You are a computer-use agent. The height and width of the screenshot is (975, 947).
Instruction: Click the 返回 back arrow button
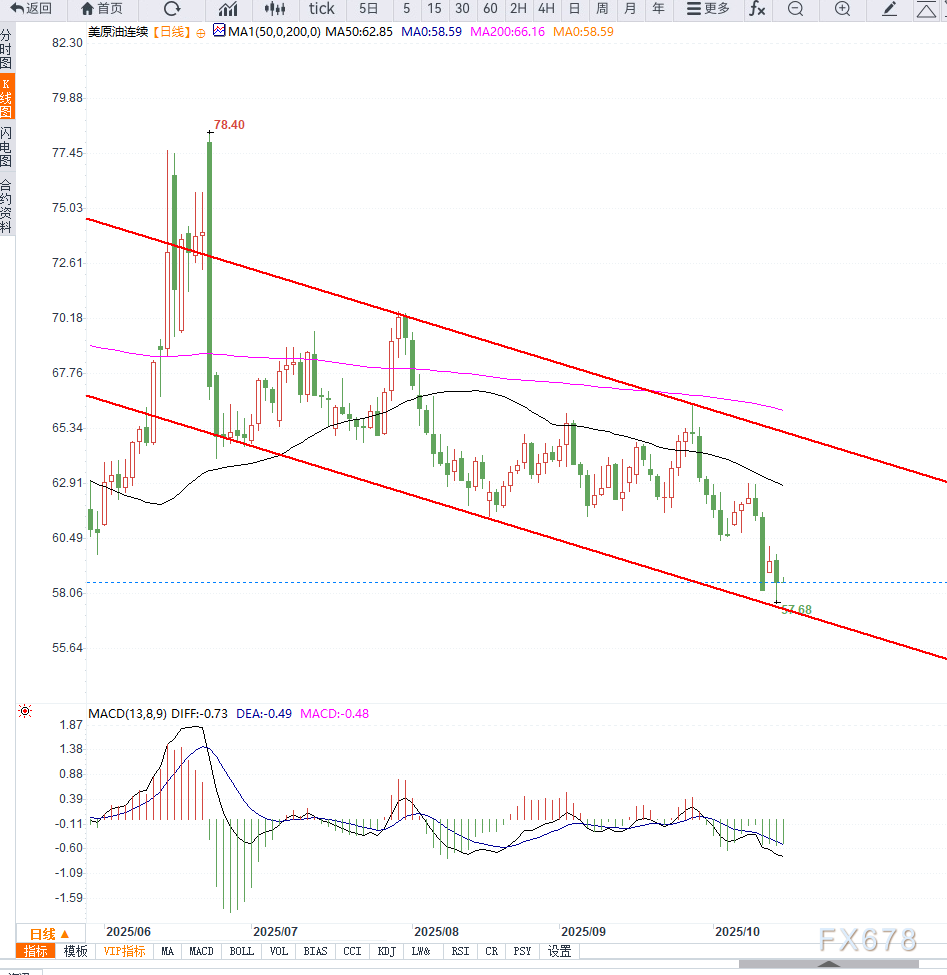tap(31, 9)
